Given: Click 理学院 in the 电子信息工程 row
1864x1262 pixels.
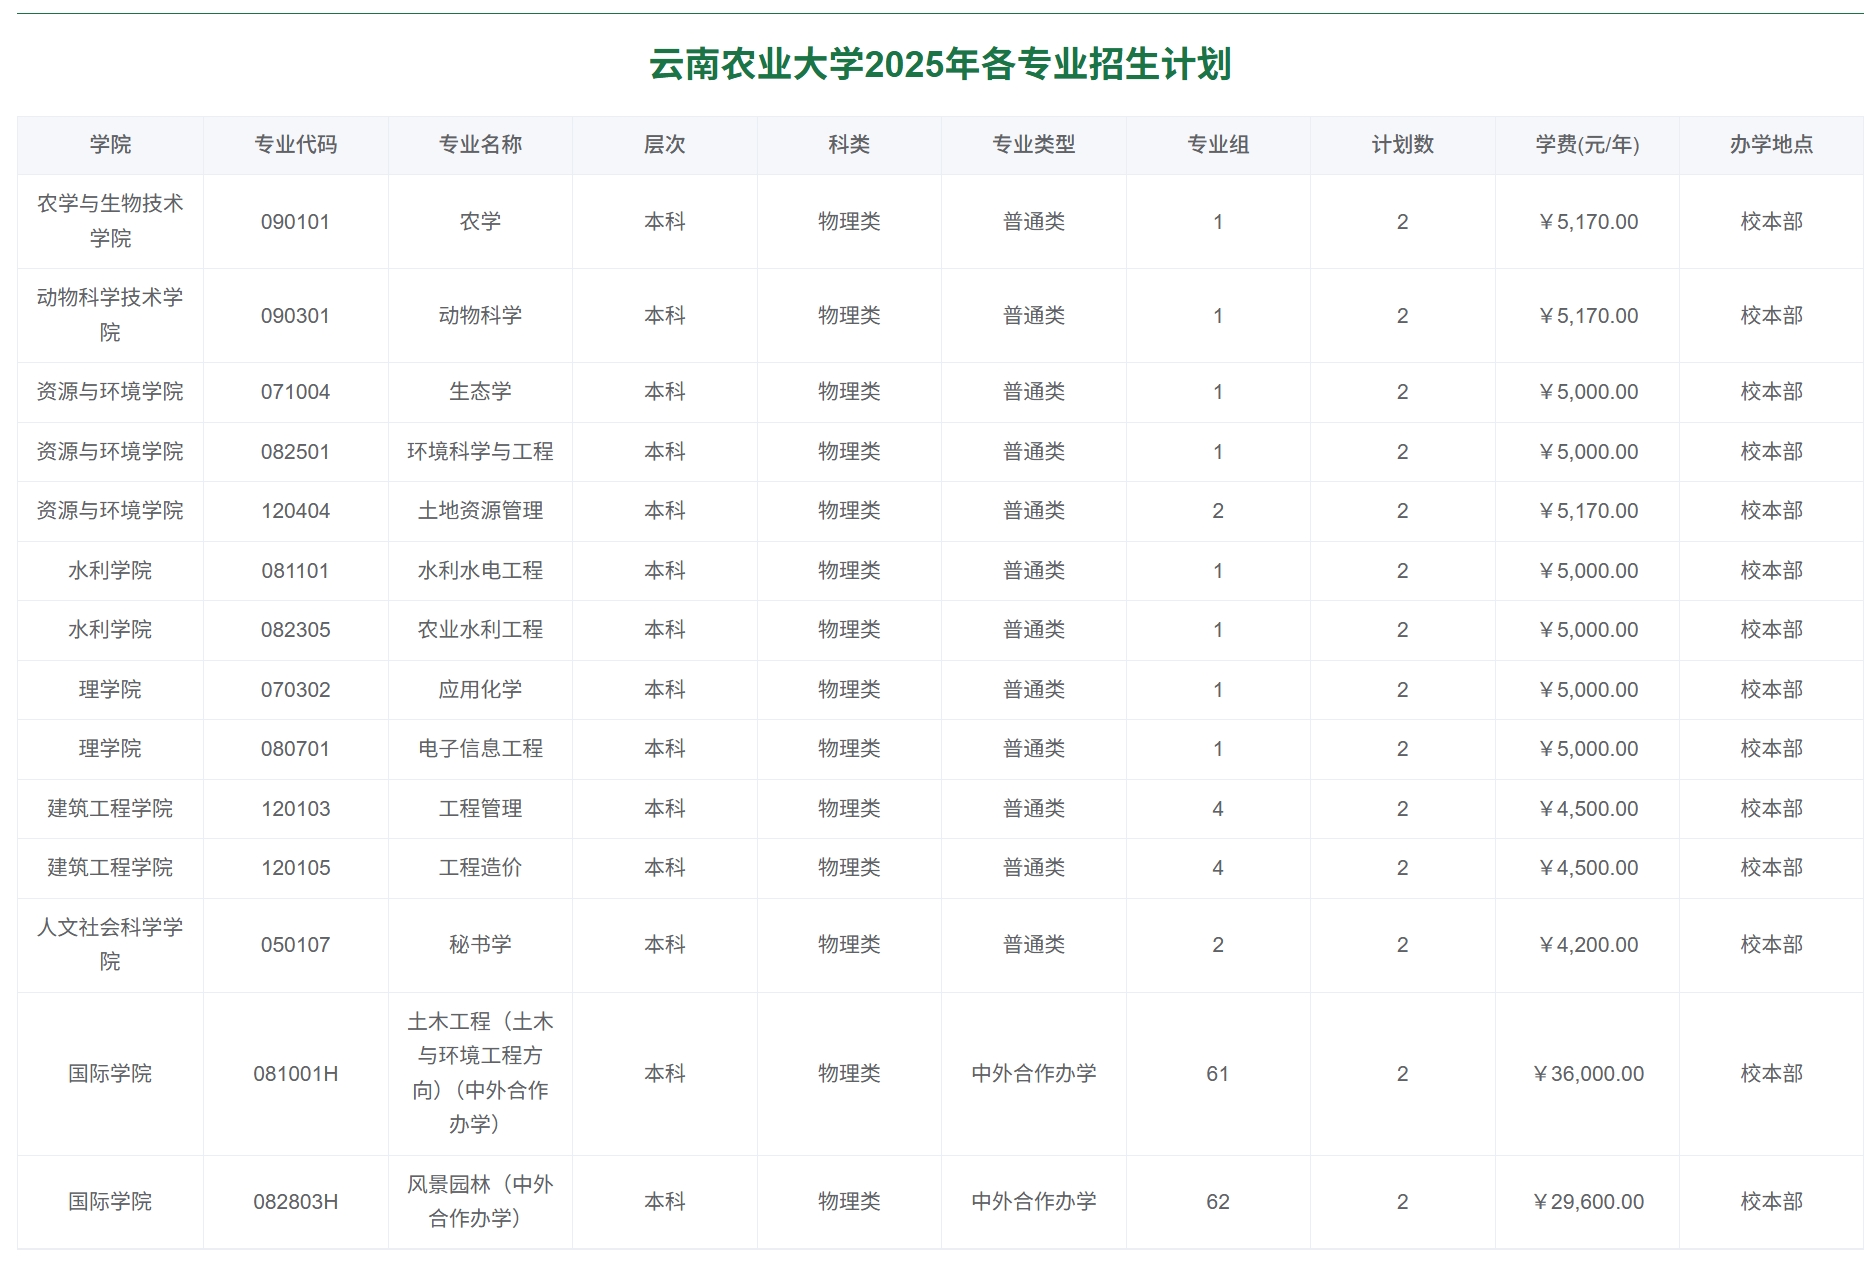Looking at the screenshot, I should [110, 749].
